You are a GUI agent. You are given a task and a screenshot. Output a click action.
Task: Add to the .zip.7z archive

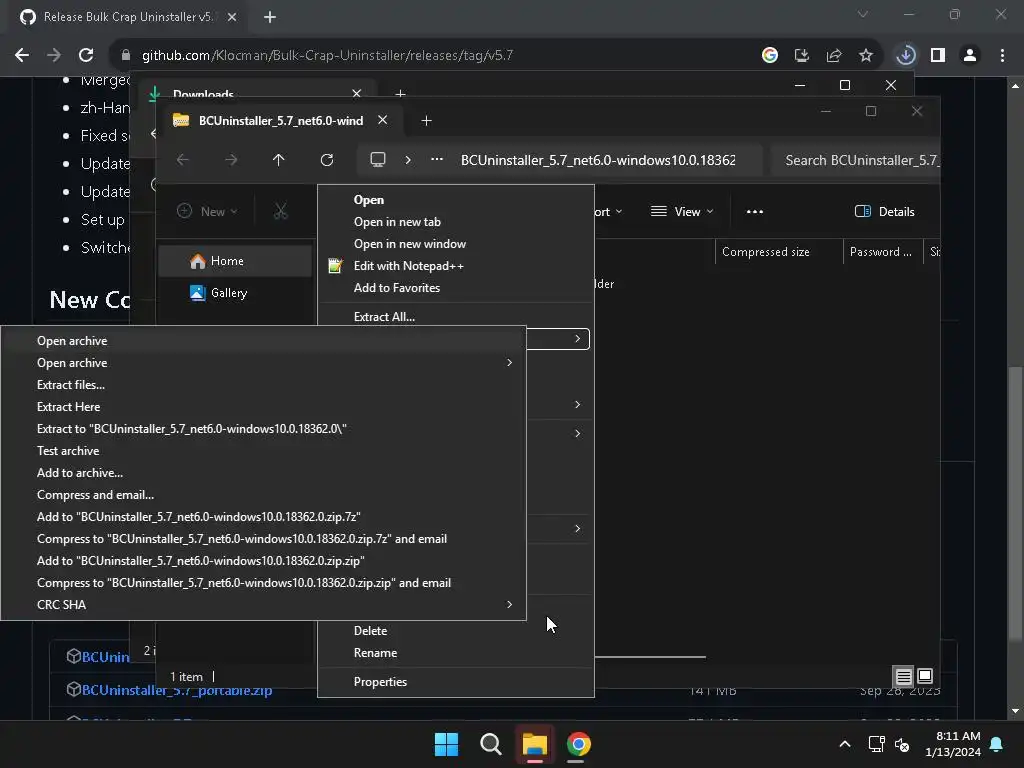pyautogui.click(x=263, y=517)
